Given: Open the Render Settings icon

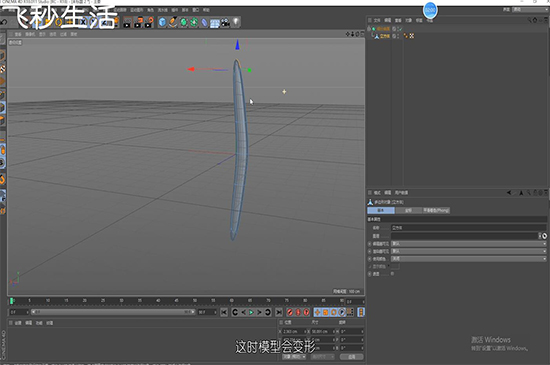Looking at the screenshot, I should (x=149, y=22).
